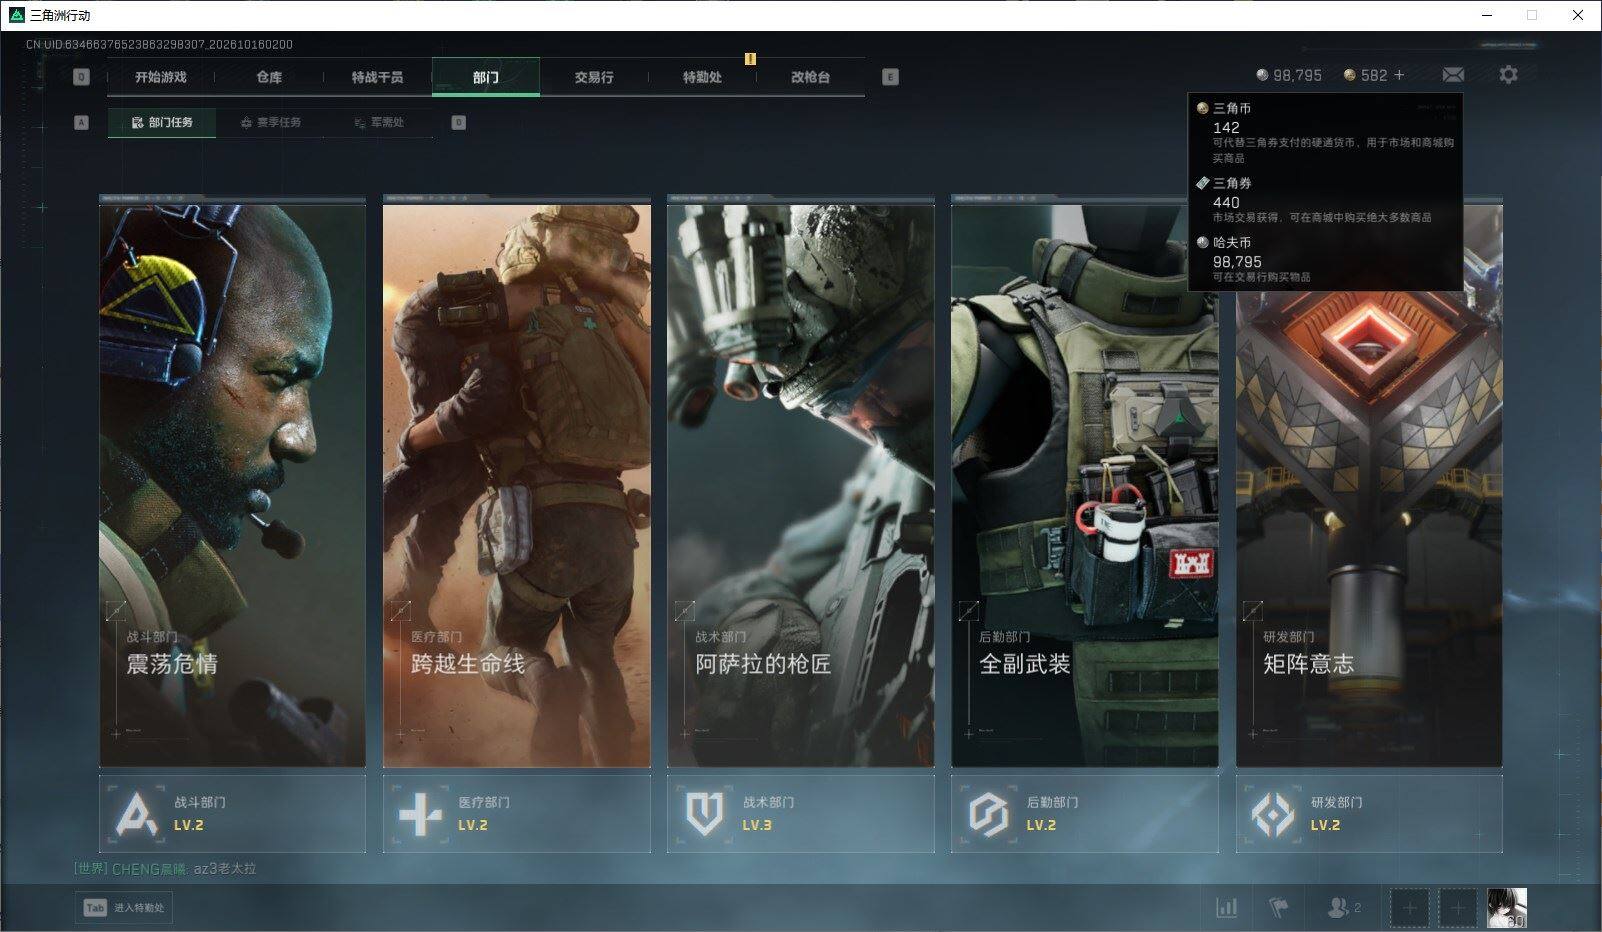This screenshot has height=932, width=1602.
Task: Click the Tab 进入特勤处 button
Action: 124,908
